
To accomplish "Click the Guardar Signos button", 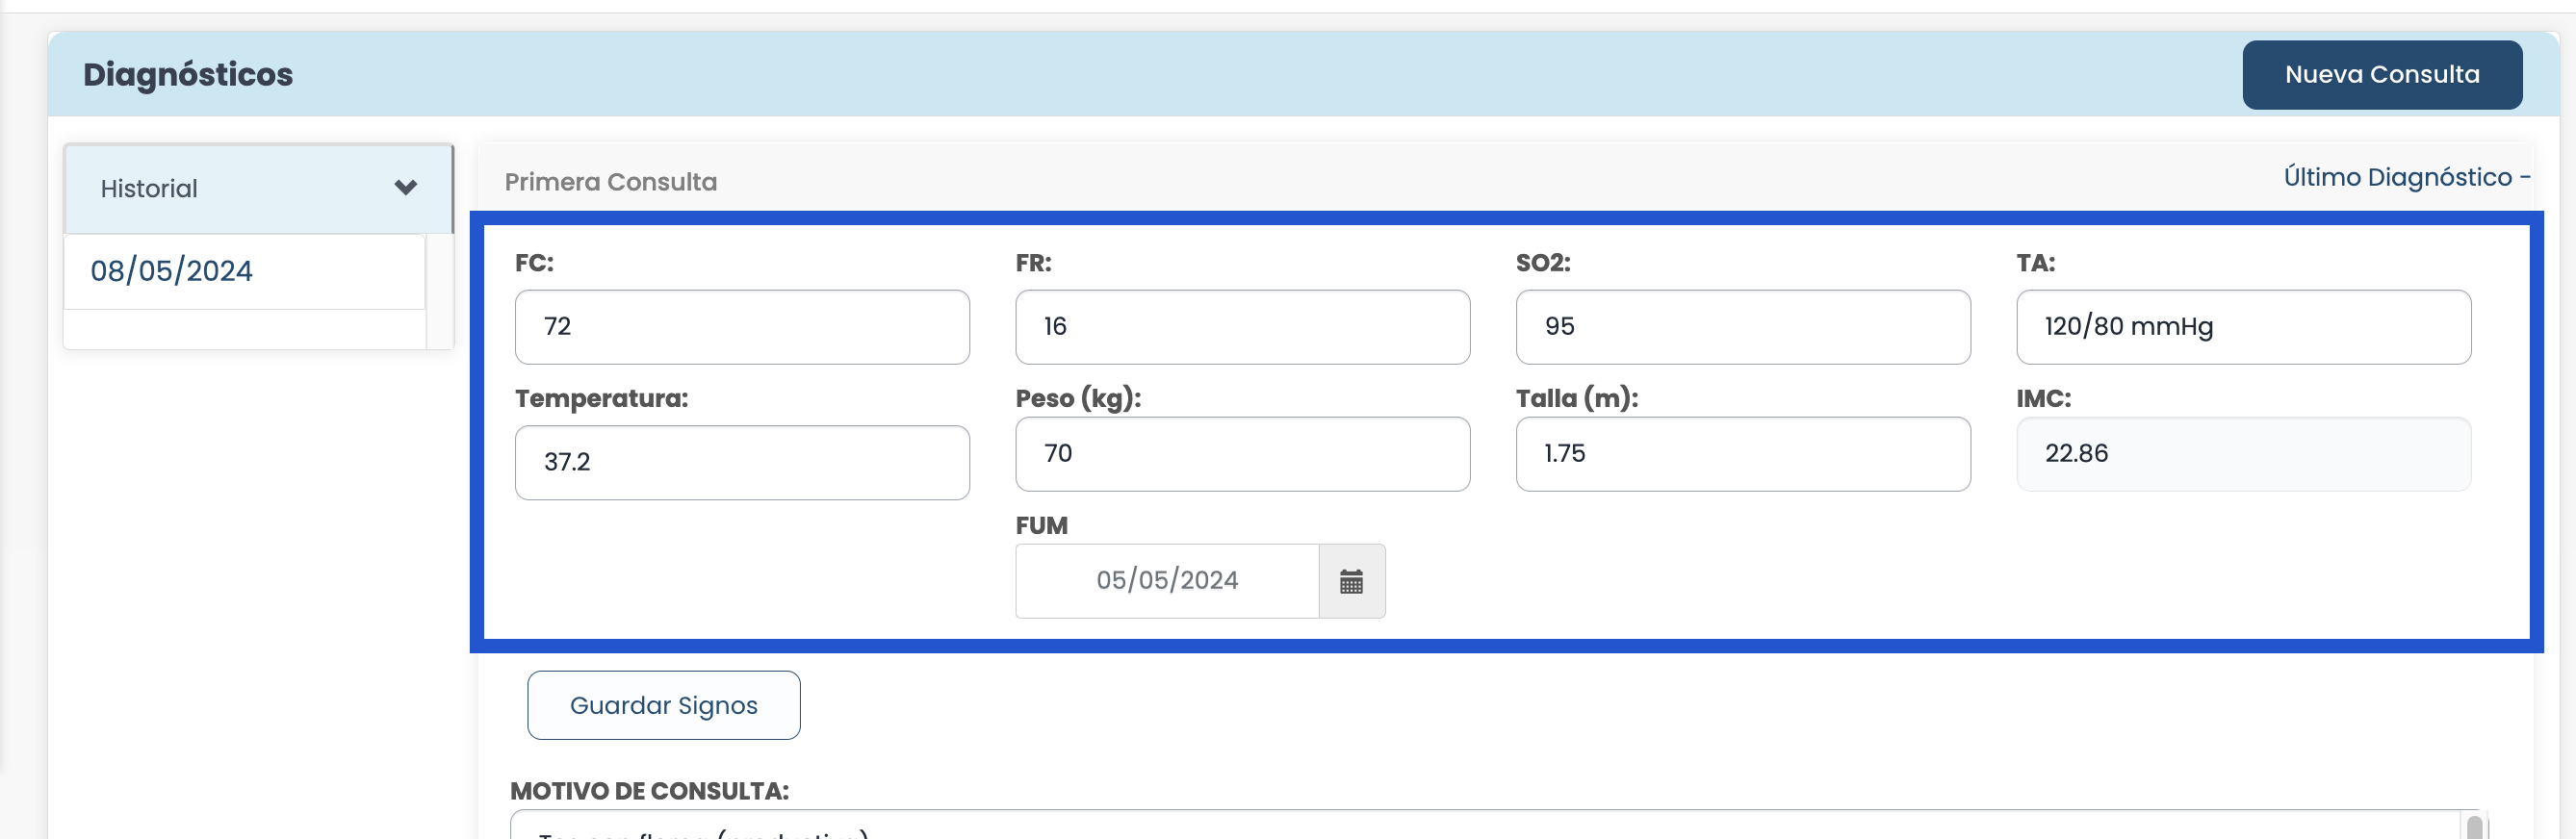I will (663, 705).
